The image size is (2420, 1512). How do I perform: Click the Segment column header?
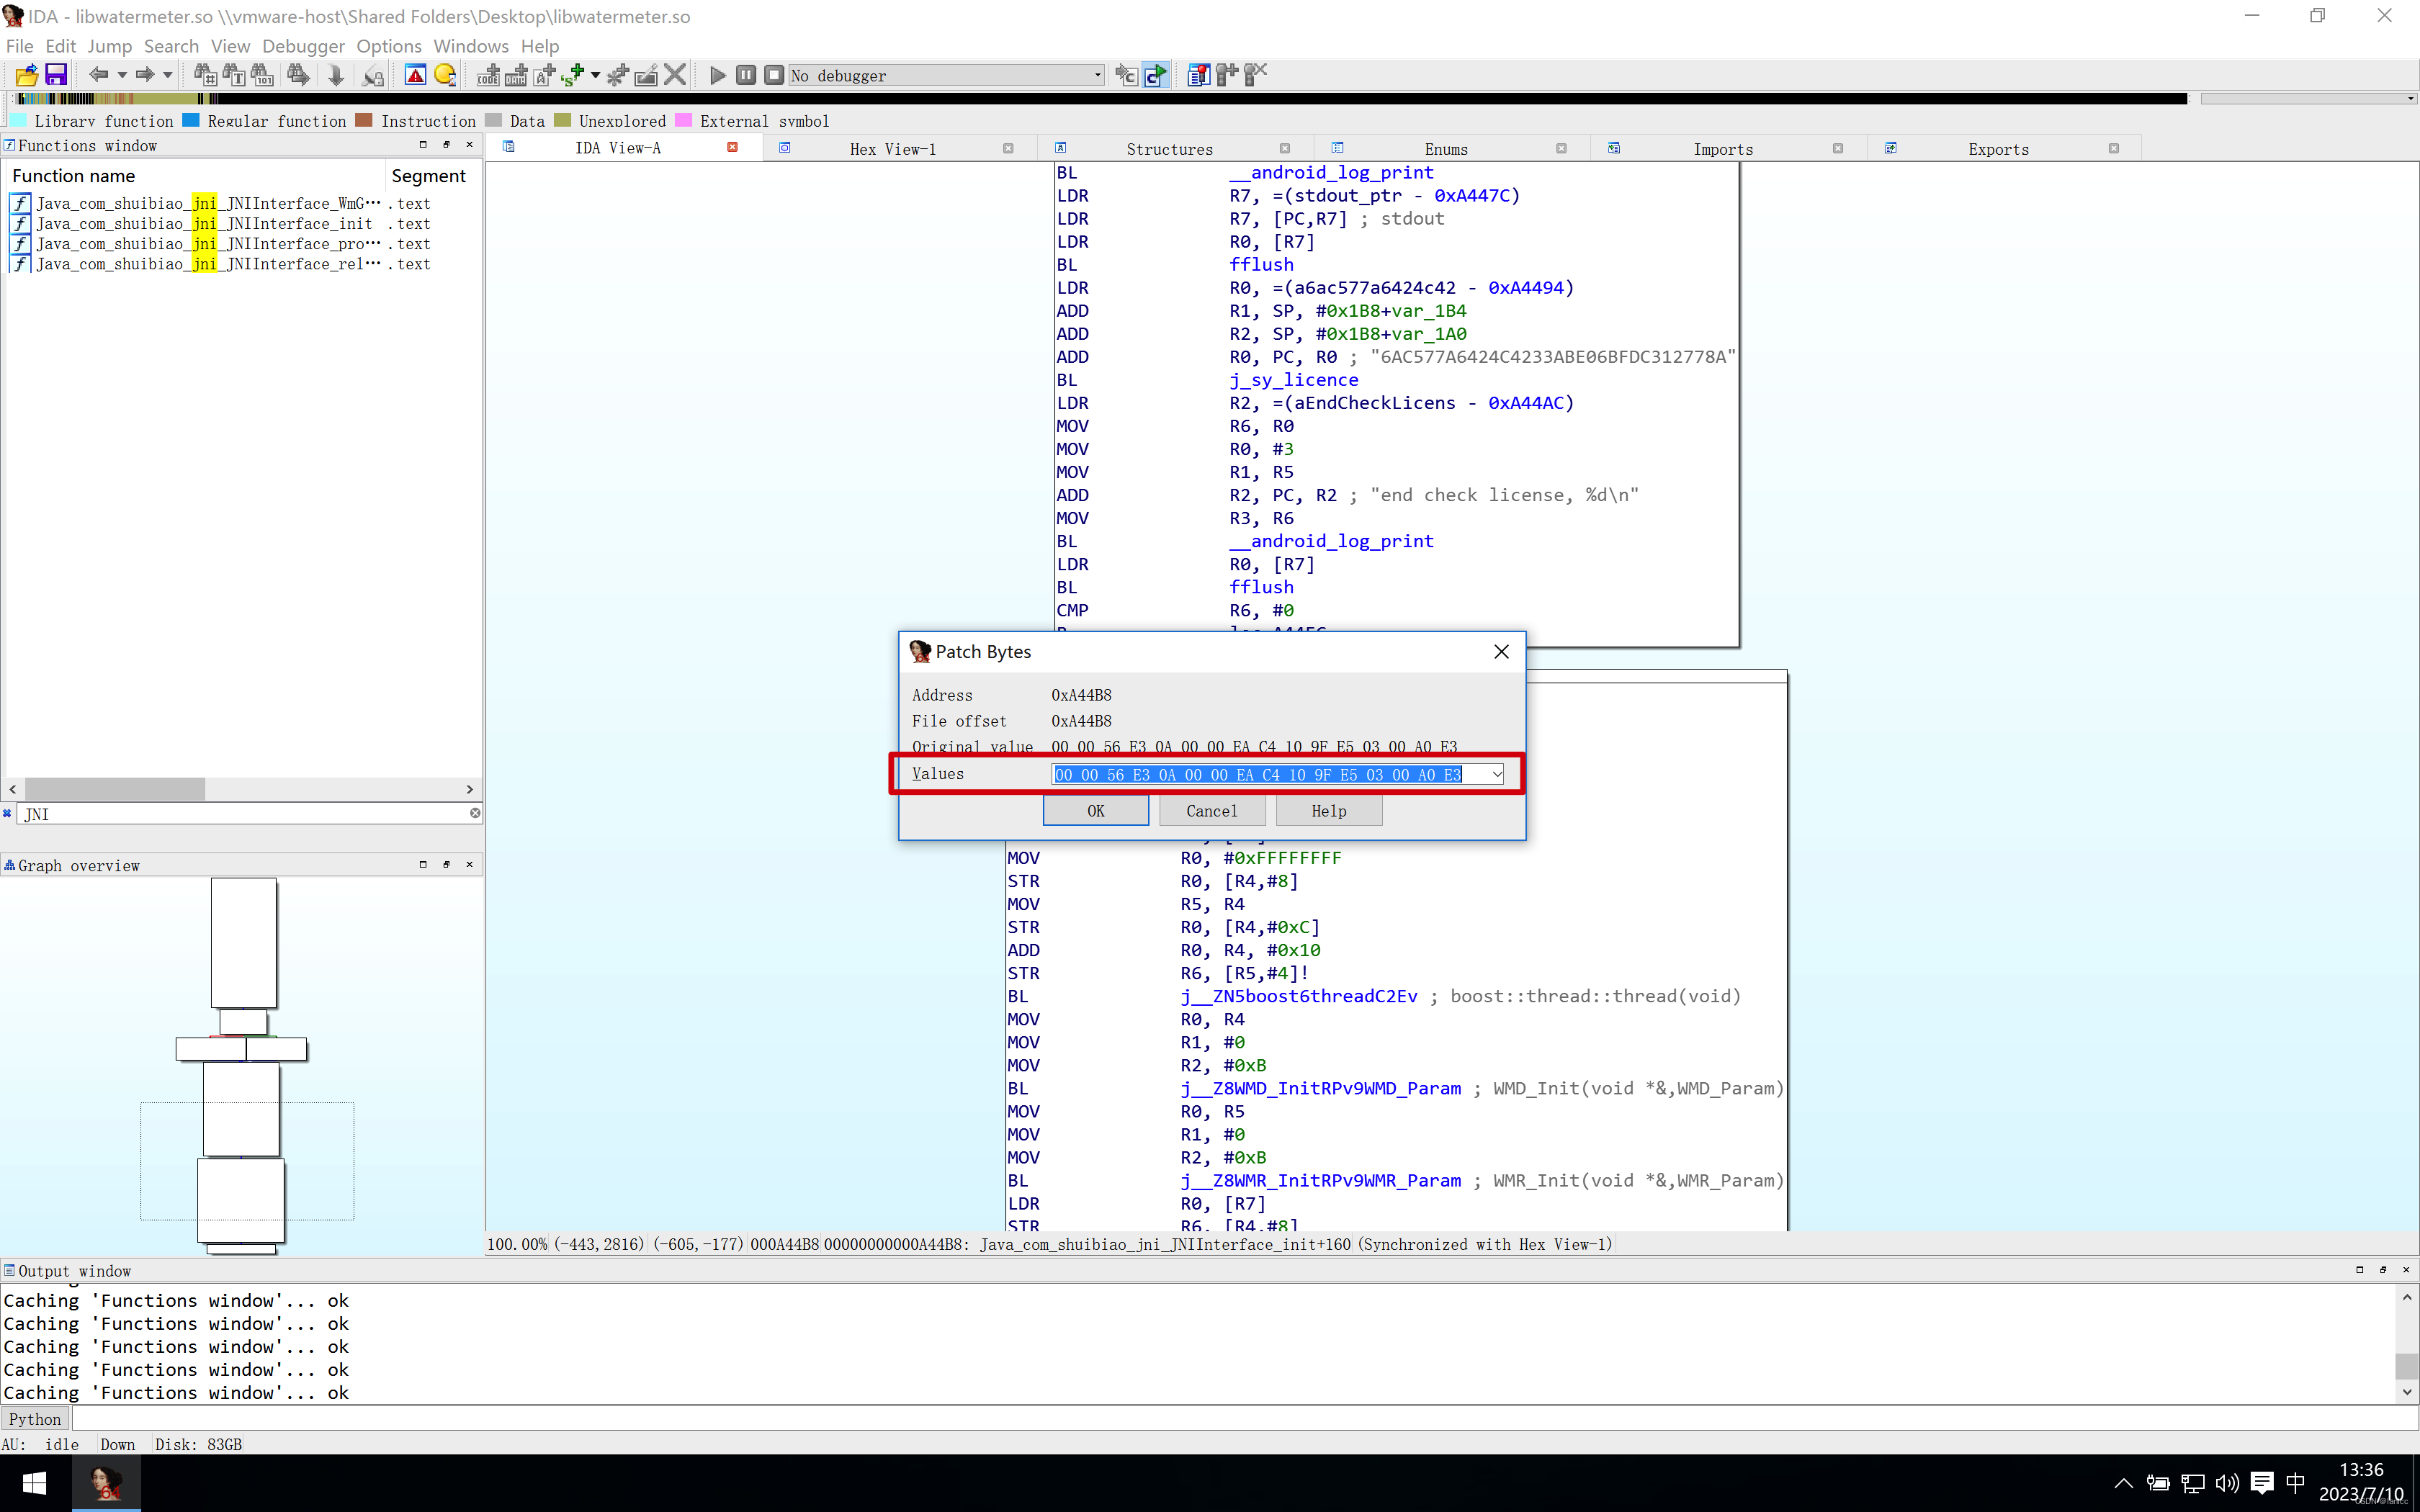click(x=428, y=176)
